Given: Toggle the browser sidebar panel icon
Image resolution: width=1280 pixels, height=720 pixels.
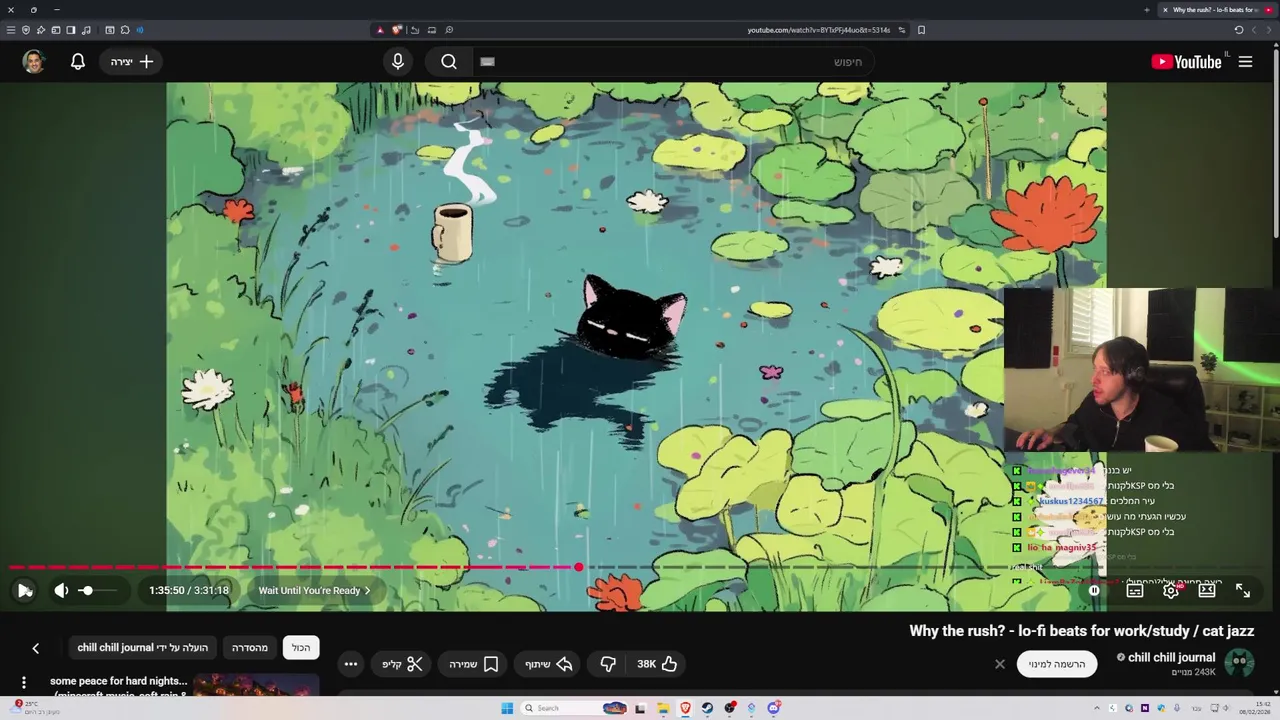Looking at the screenshot, I should click(71, 30).
